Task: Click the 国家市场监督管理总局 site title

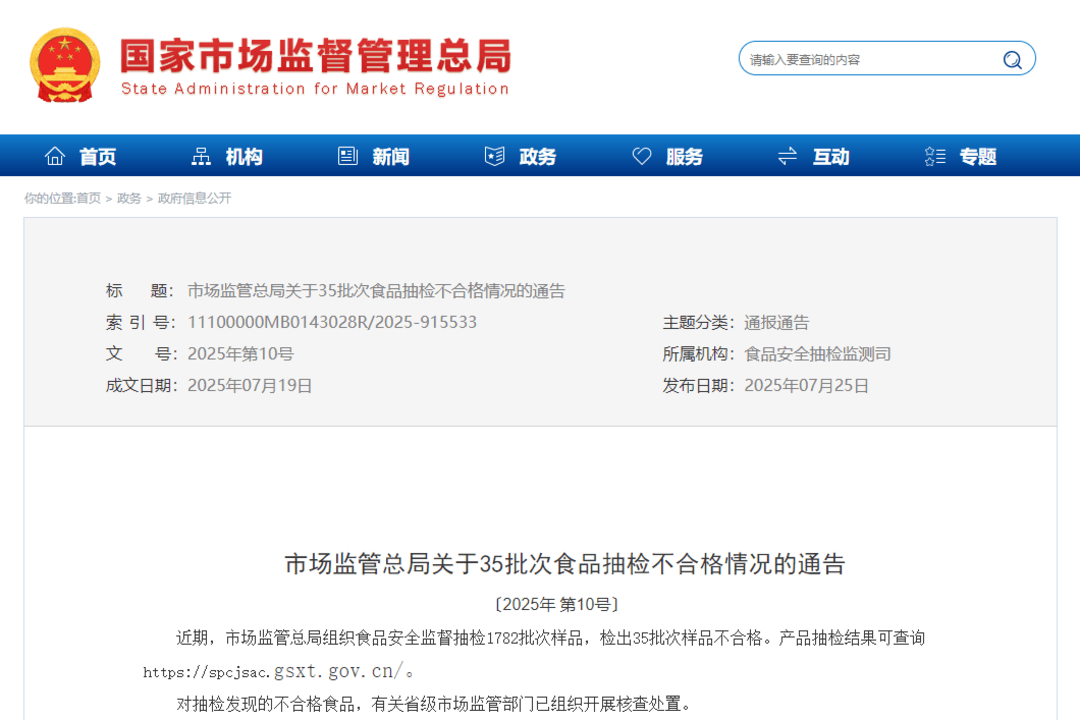Action: tap(315, 56)
